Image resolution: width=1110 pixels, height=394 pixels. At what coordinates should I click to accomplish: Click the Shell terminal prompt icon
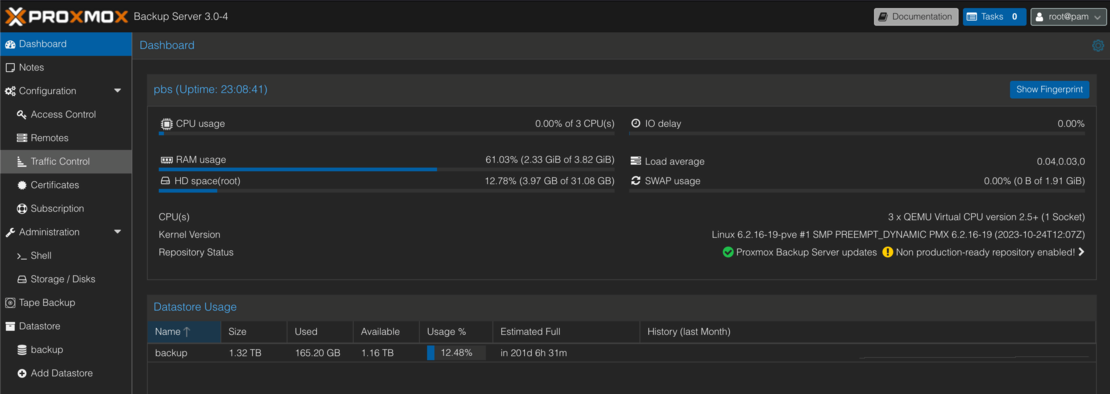21,256
